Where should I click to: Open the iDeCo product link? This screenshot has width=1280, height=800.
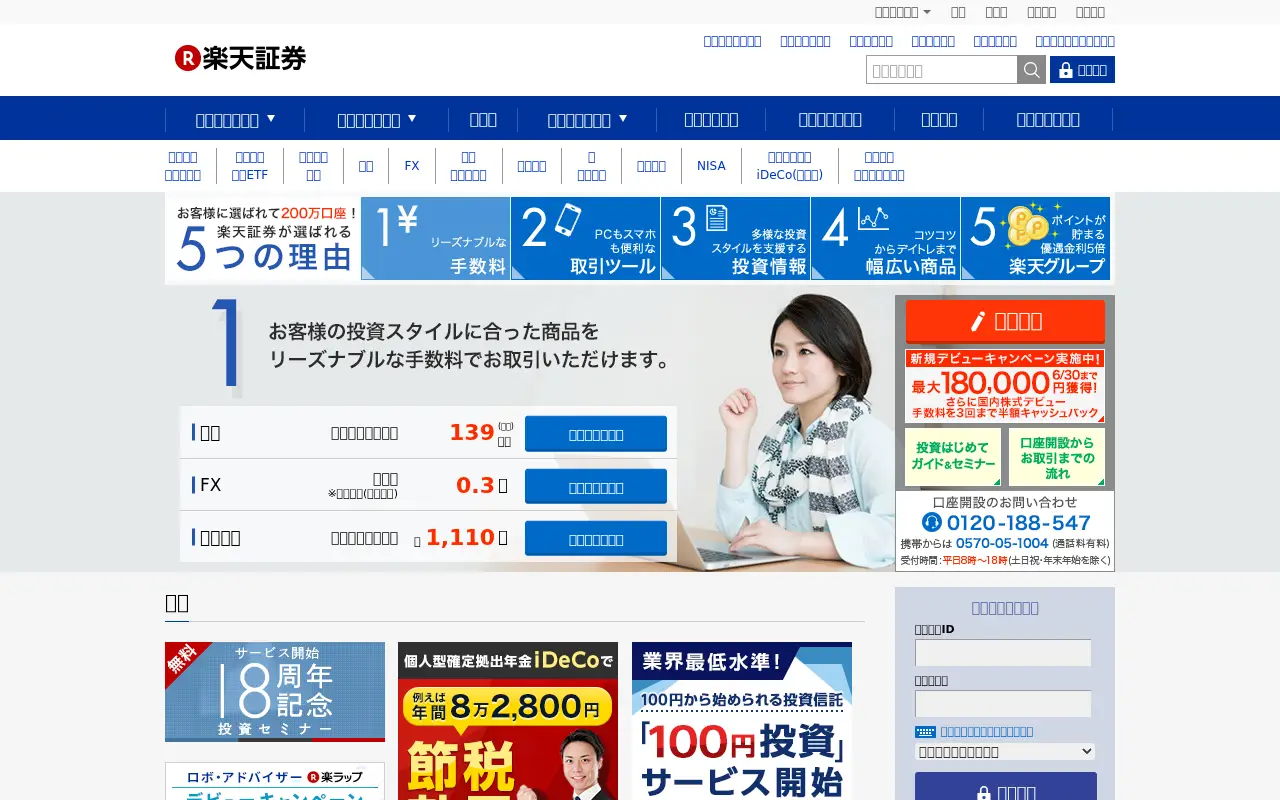coord(789,166)
